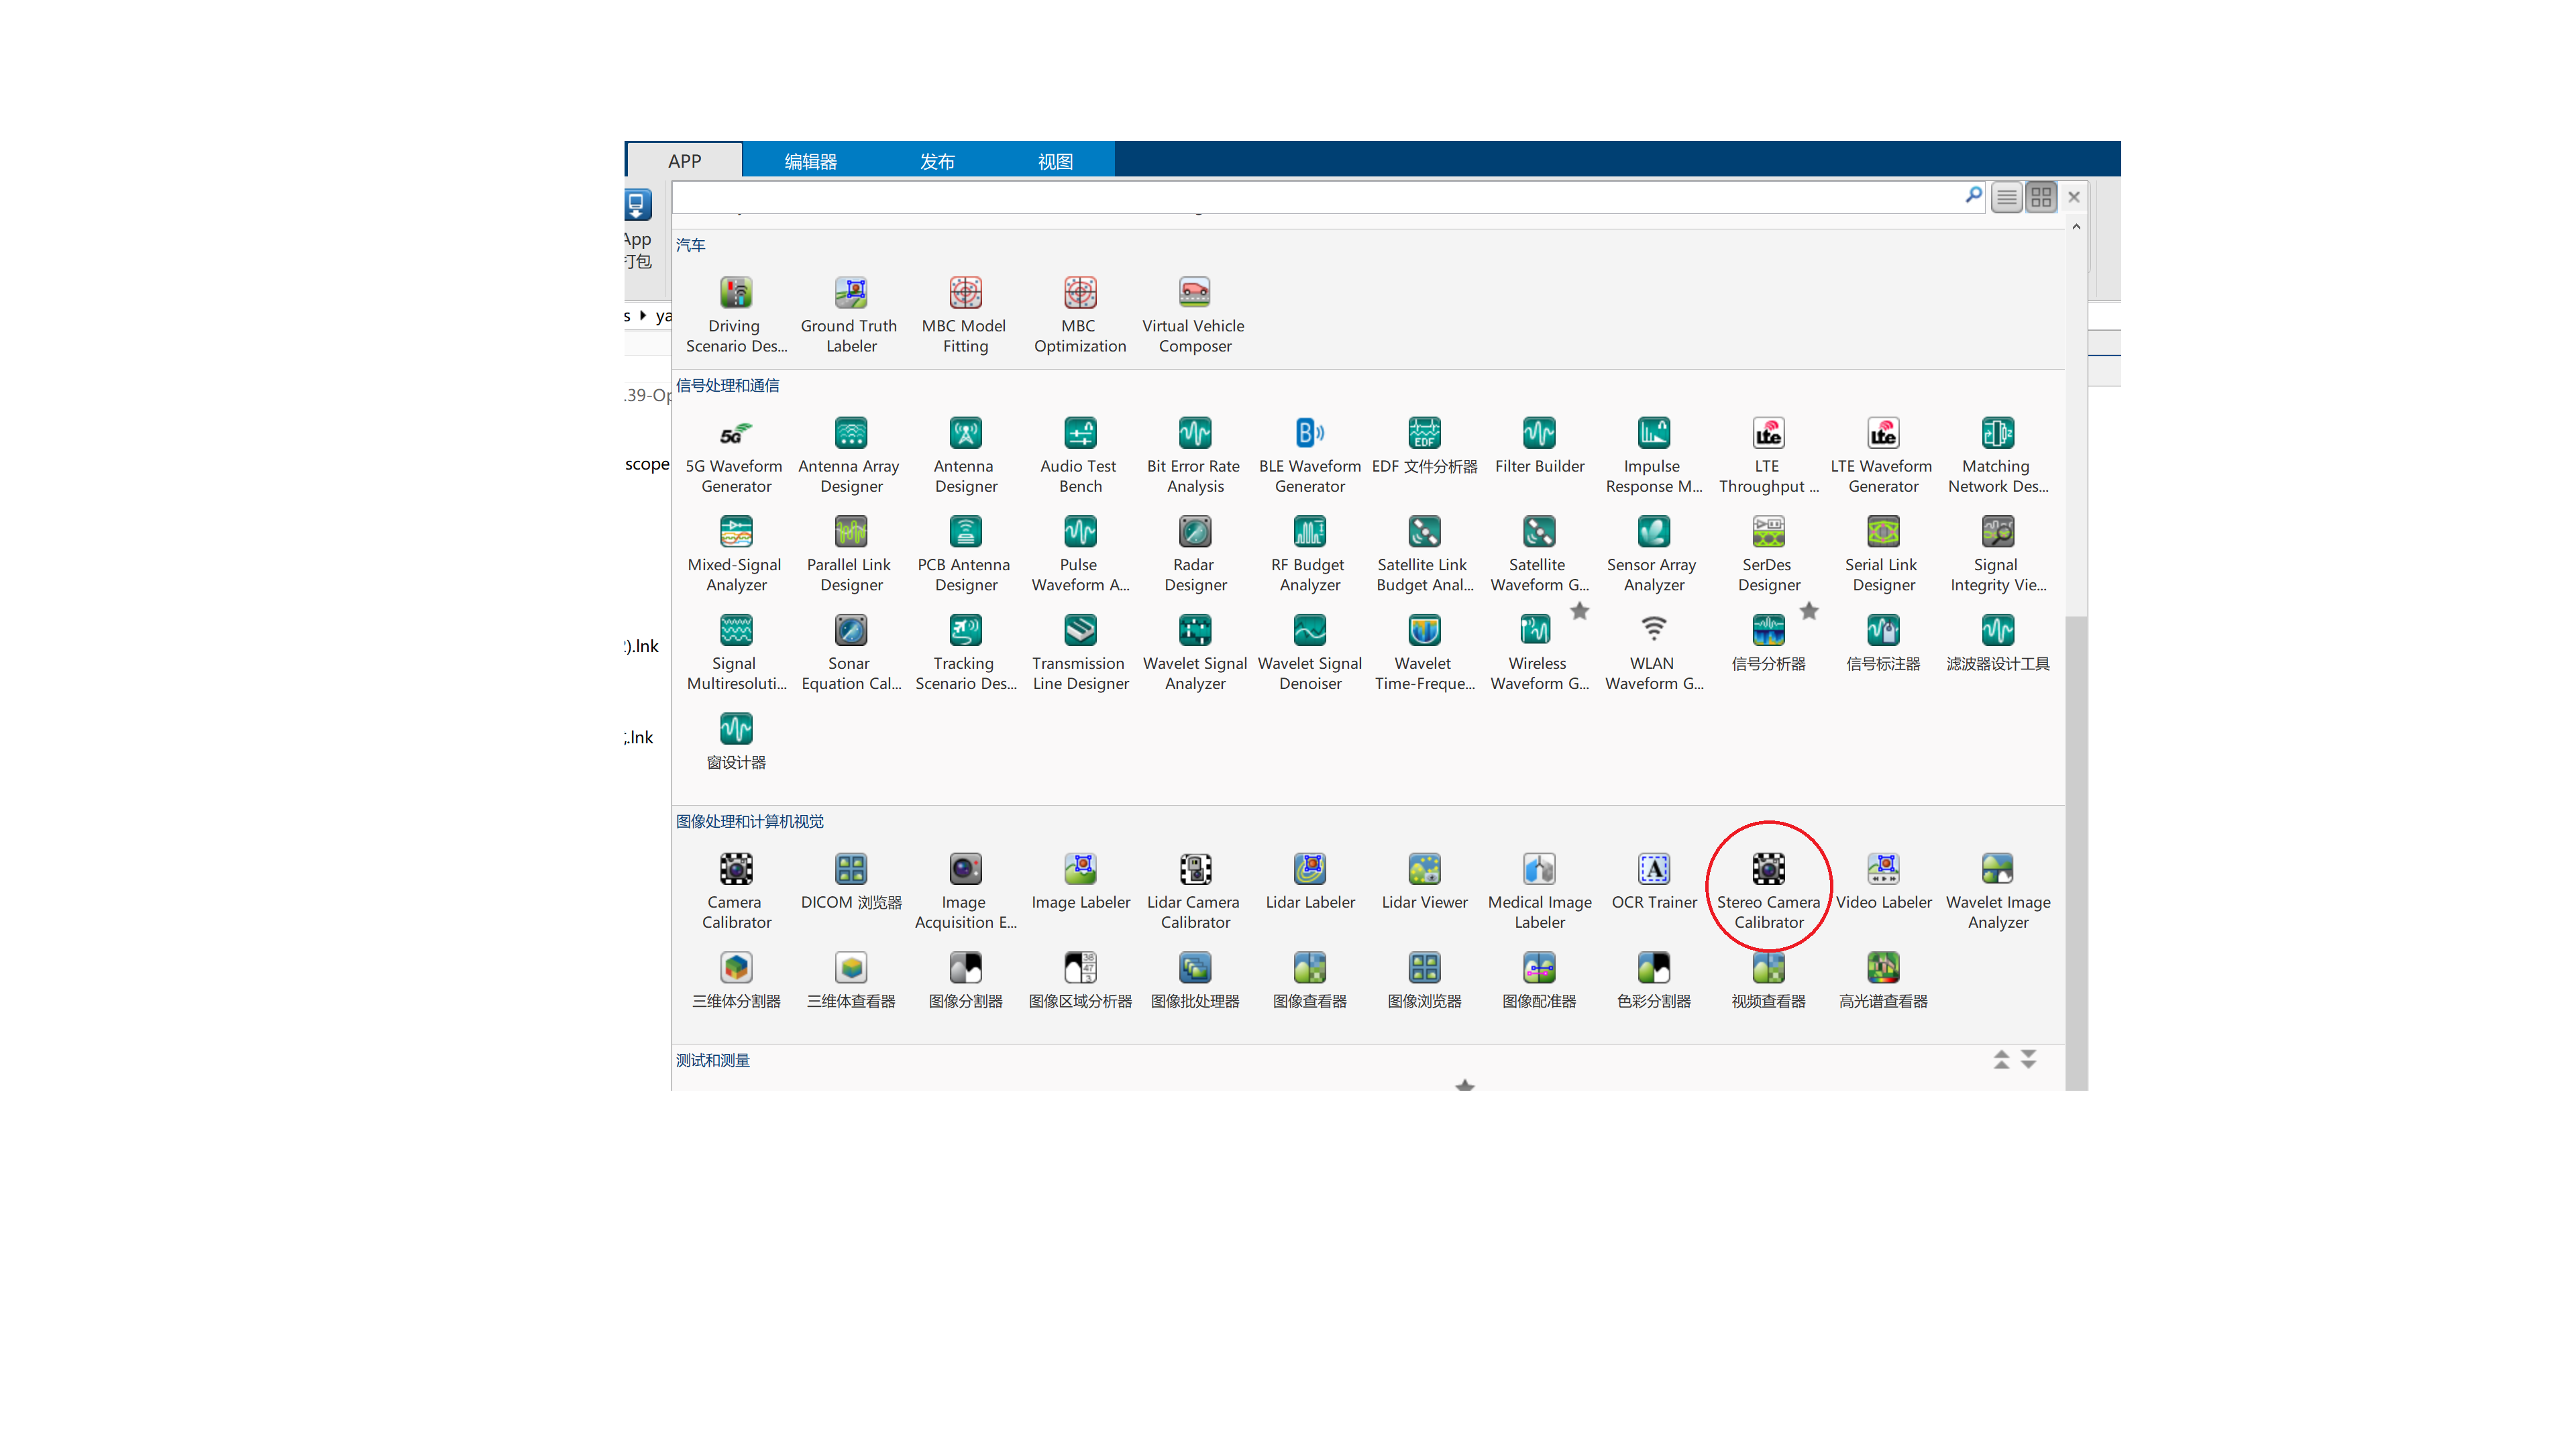
Task: Collapse the 信号处理和通信 category section
Action: pyautogui.click(x=727, y=386)
